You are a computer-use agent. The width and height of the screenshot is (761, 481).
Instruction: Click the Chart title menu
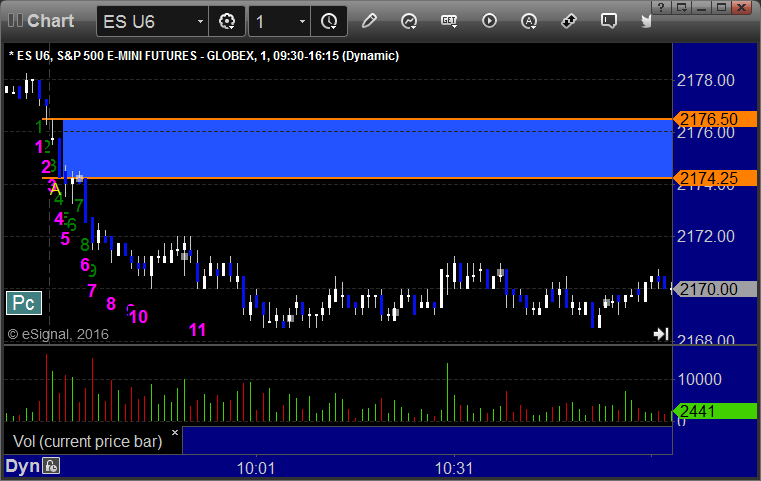coord(41,21)
